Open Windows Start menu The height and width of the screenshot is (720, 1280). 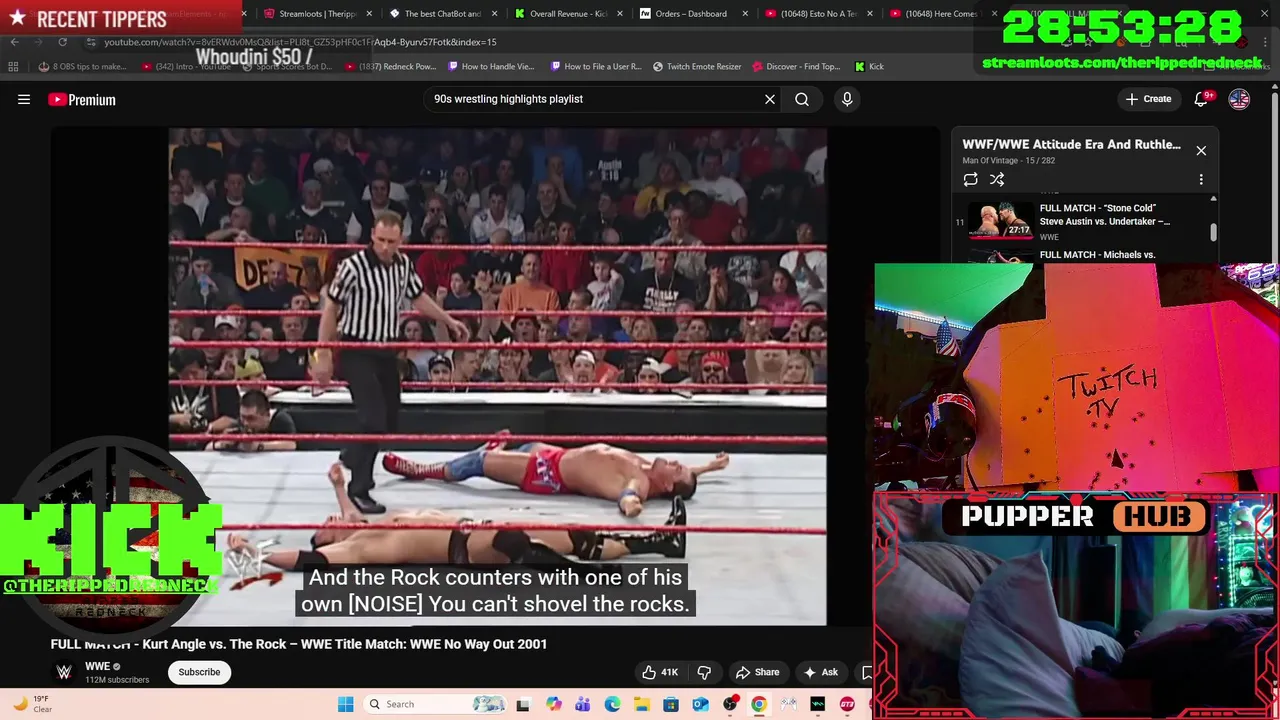point(346,704)
